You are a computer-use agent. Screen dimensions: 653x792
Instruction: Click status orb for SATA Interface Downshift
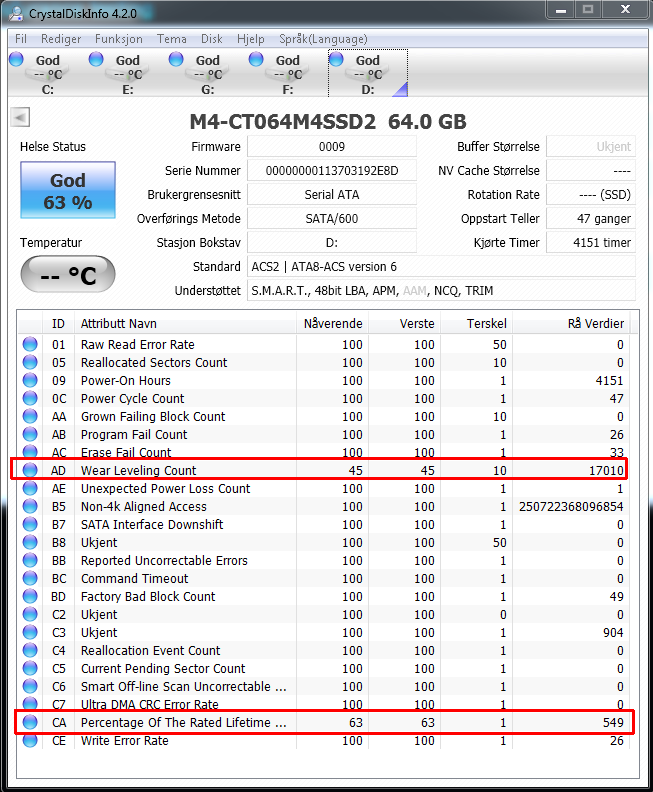click(30, 524)
